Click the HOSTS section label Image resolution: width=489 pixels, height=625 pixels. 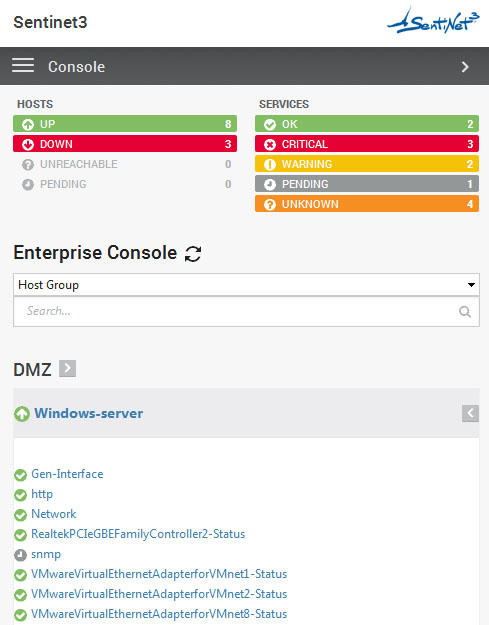click(35, 104)
